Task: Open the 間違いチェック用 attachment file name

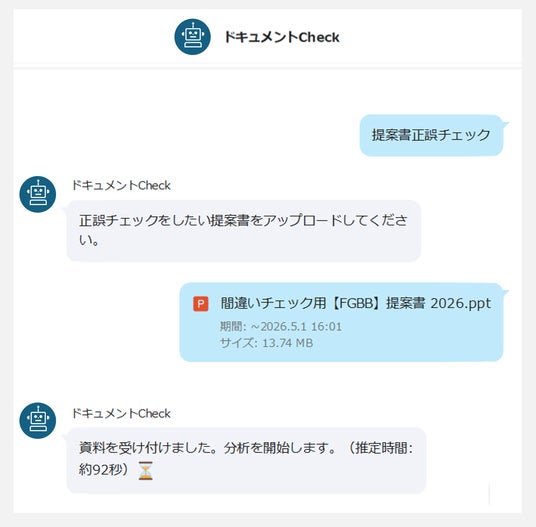Action: pyautogui.click(x=356, y=303)
